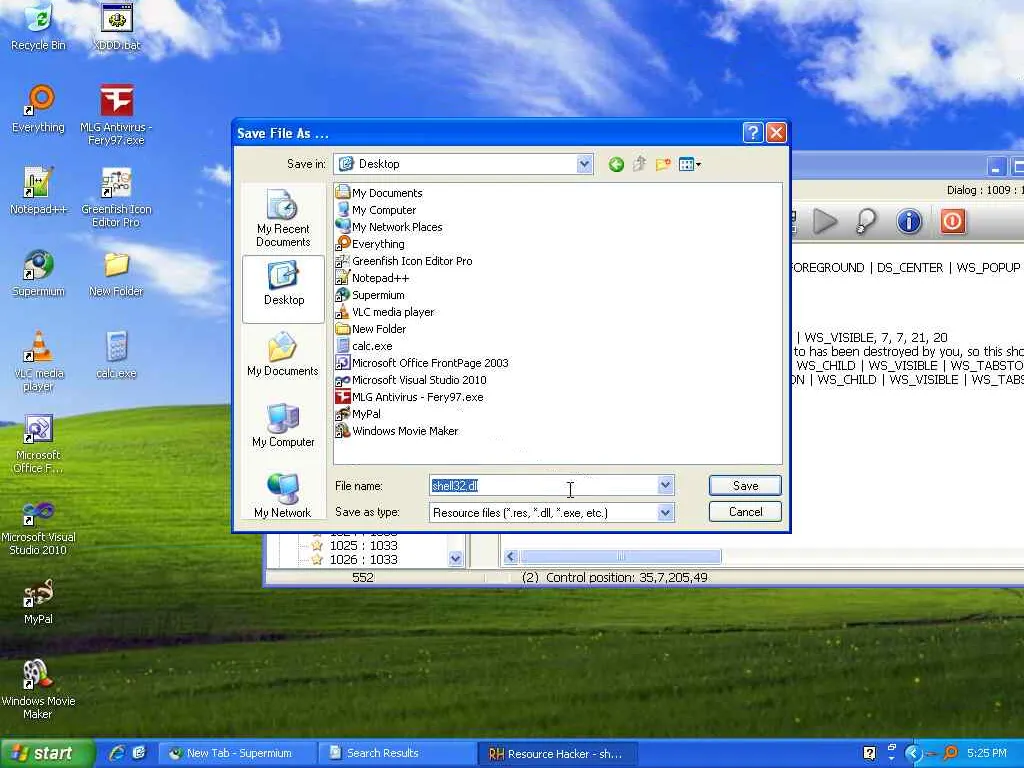Click the dialog help question mark button
The image size is (1024, 768).
pos(752,133)
